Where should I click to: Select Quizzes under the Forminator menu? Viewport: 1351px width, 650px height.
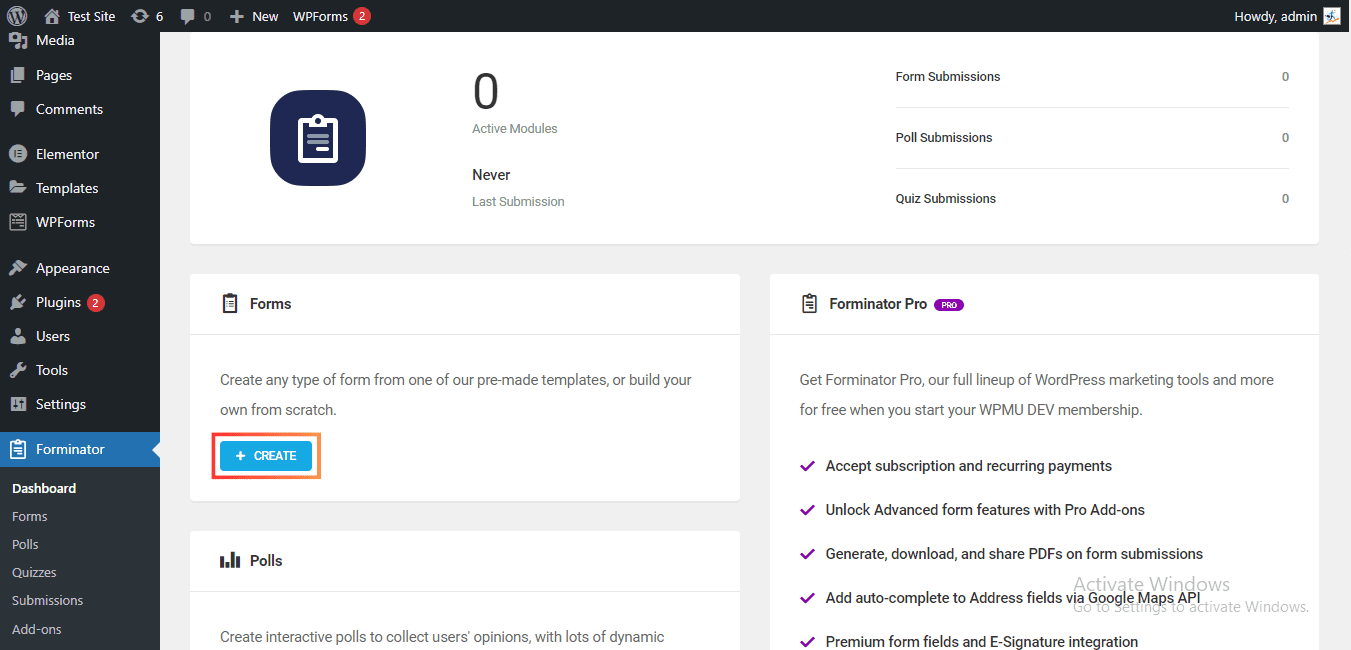click(x=34, y=572)
